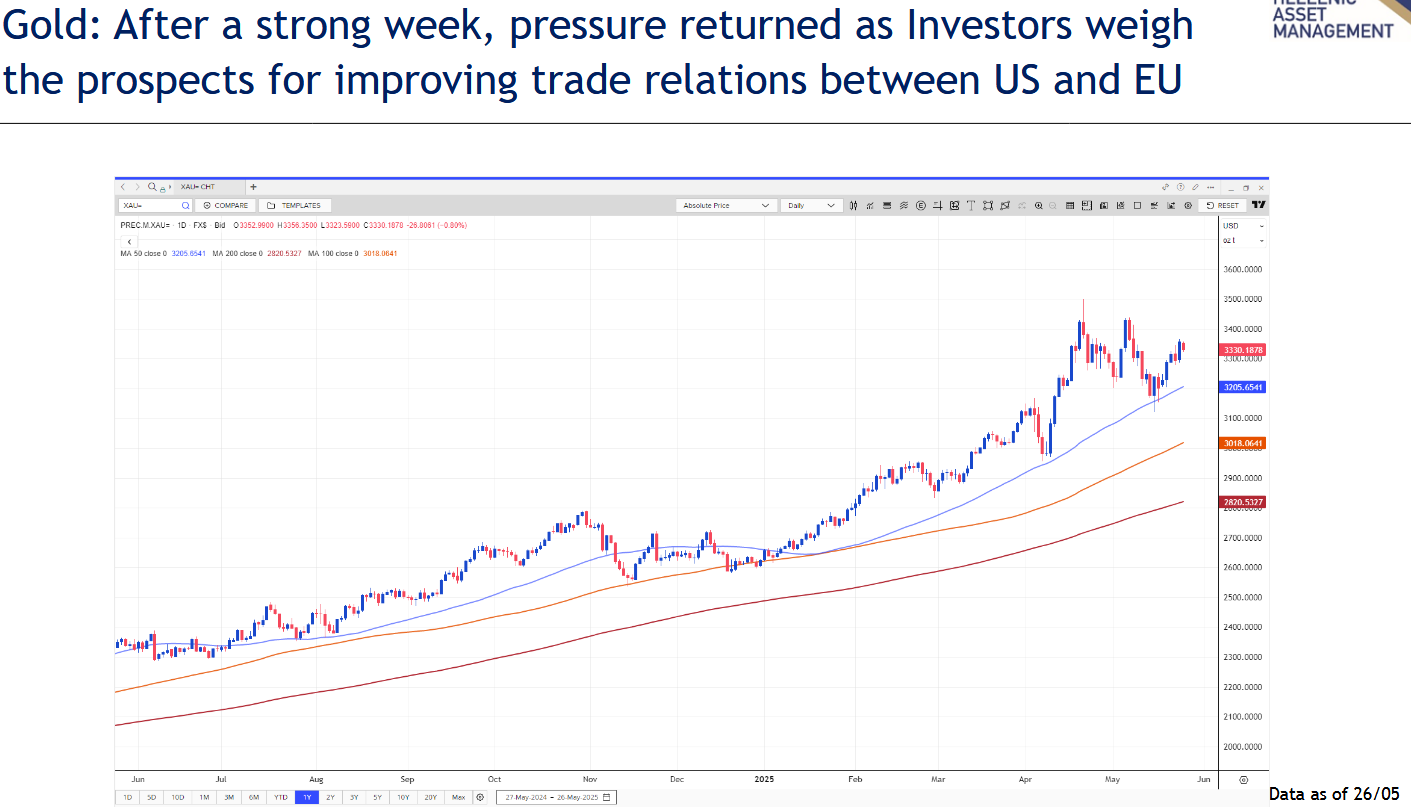The image size is (1411, 807).
Task: Select the YTD range button
Action: [x=281, y=797]
